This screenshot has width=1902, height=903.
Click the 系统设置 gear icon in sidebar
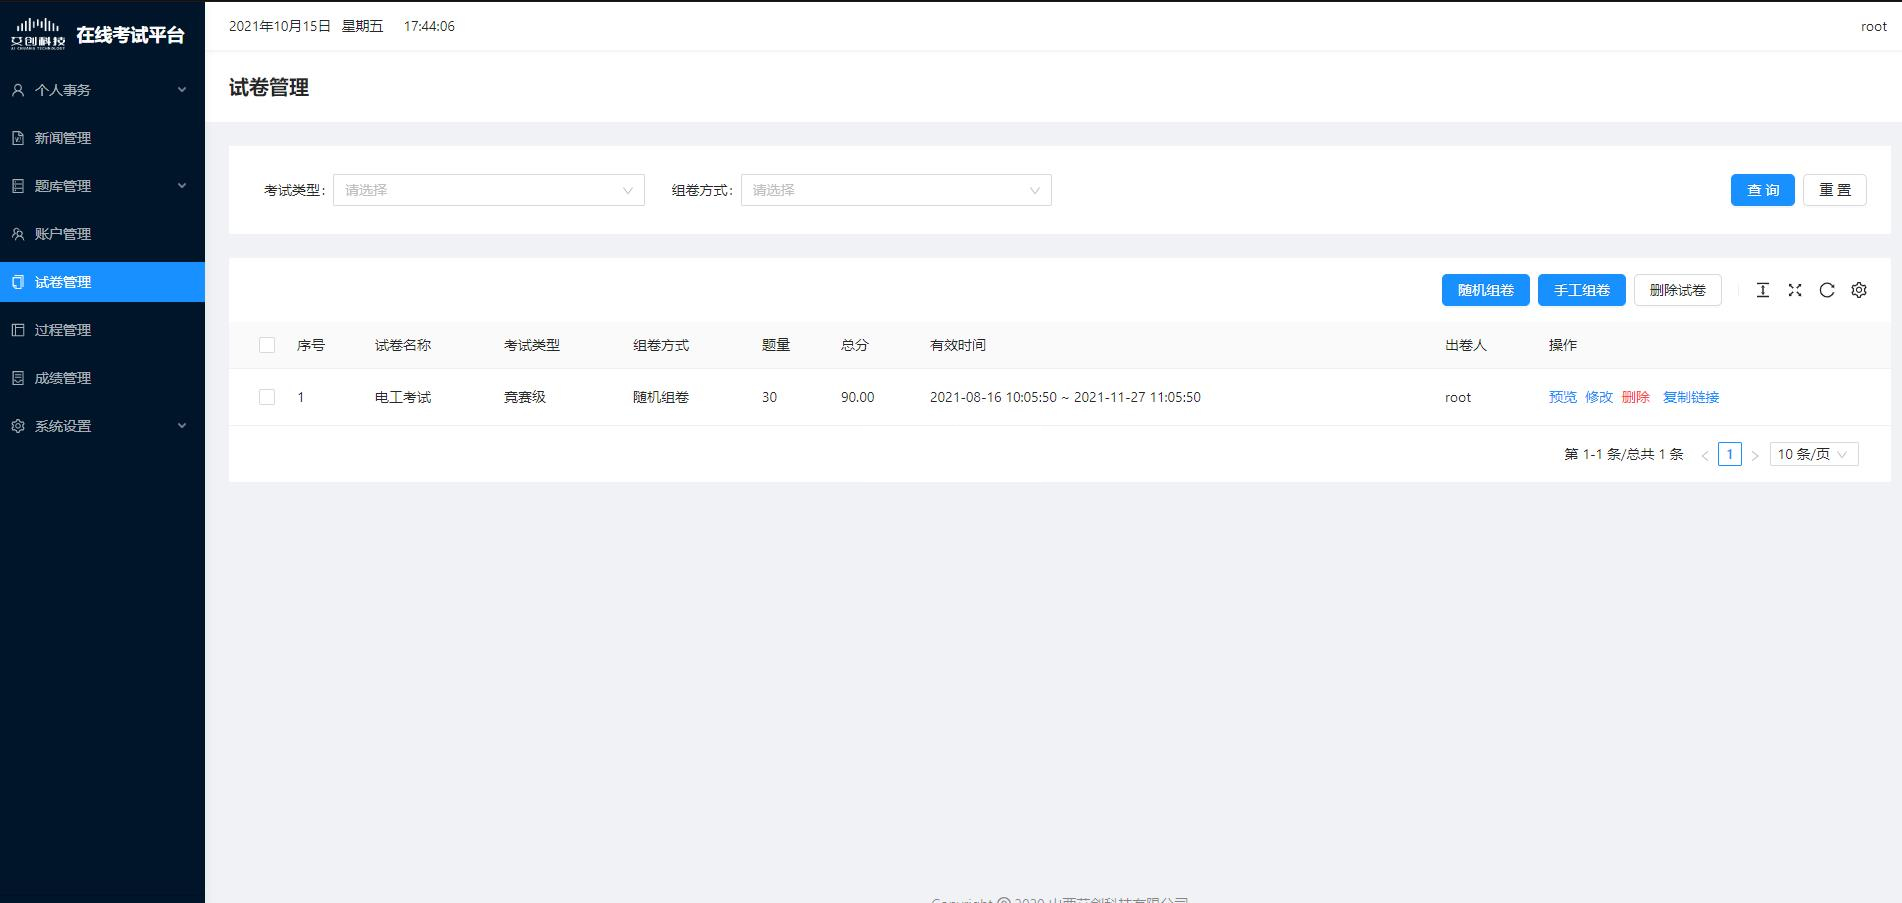coord(18,426)
